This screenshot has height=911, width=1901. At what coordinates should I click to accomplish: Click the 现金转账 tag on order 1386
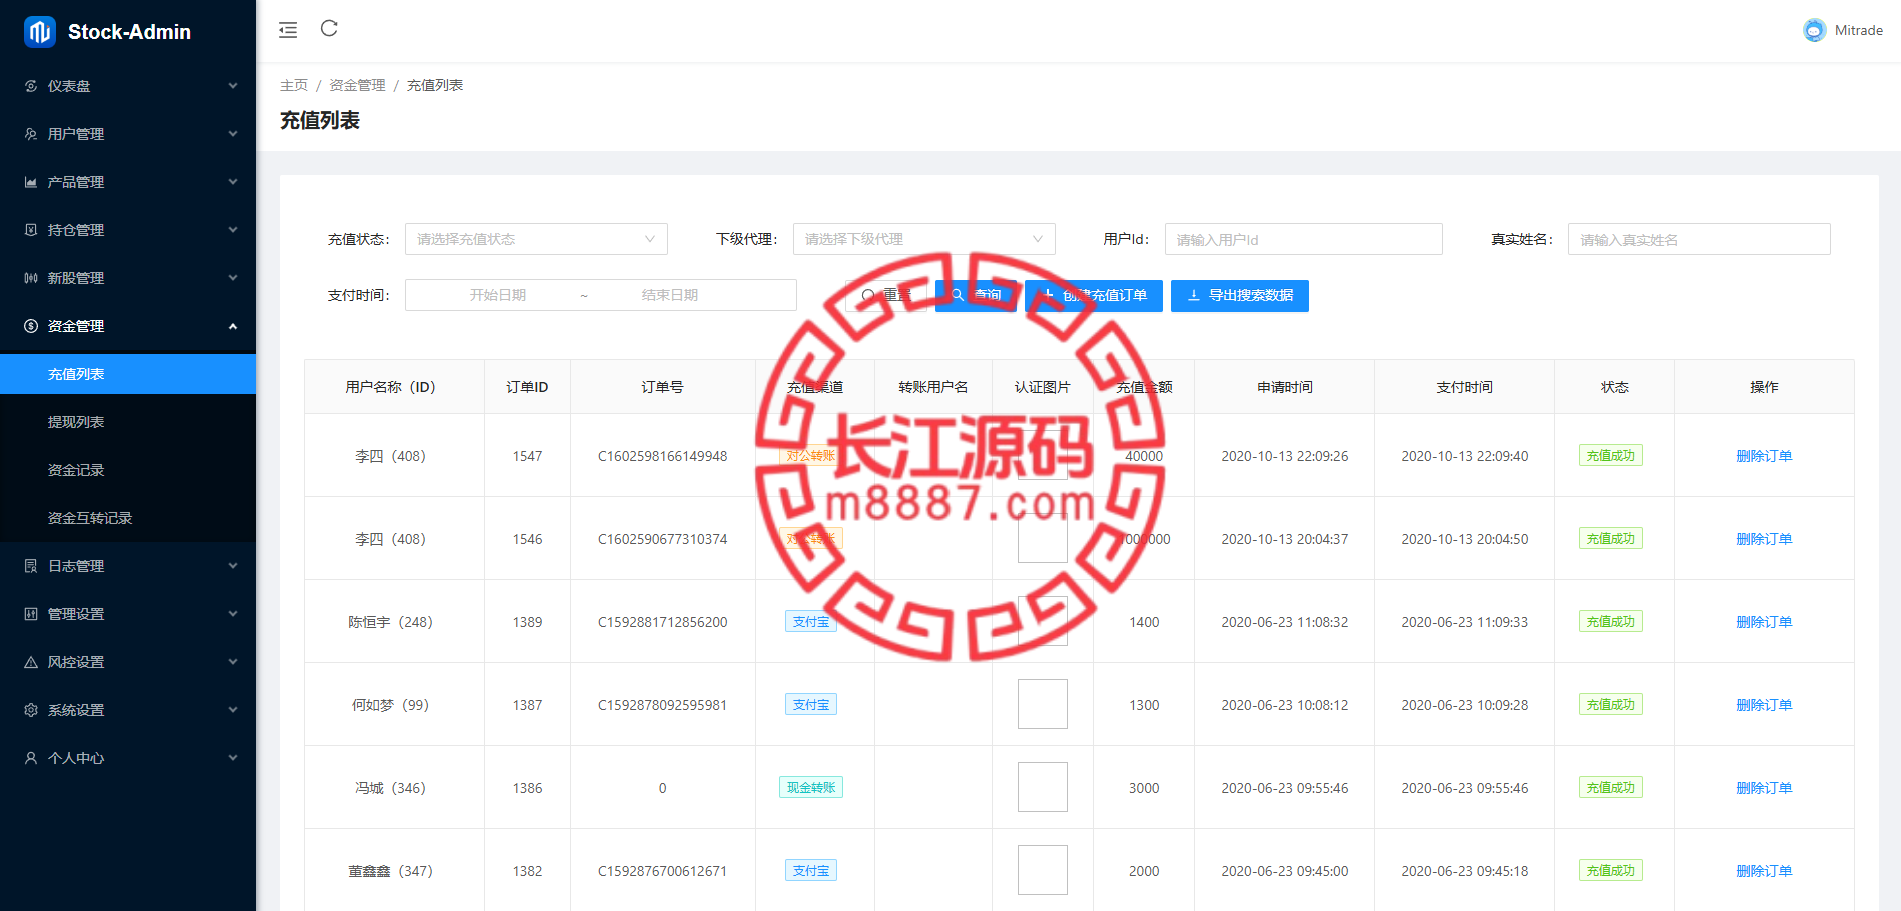811,788
